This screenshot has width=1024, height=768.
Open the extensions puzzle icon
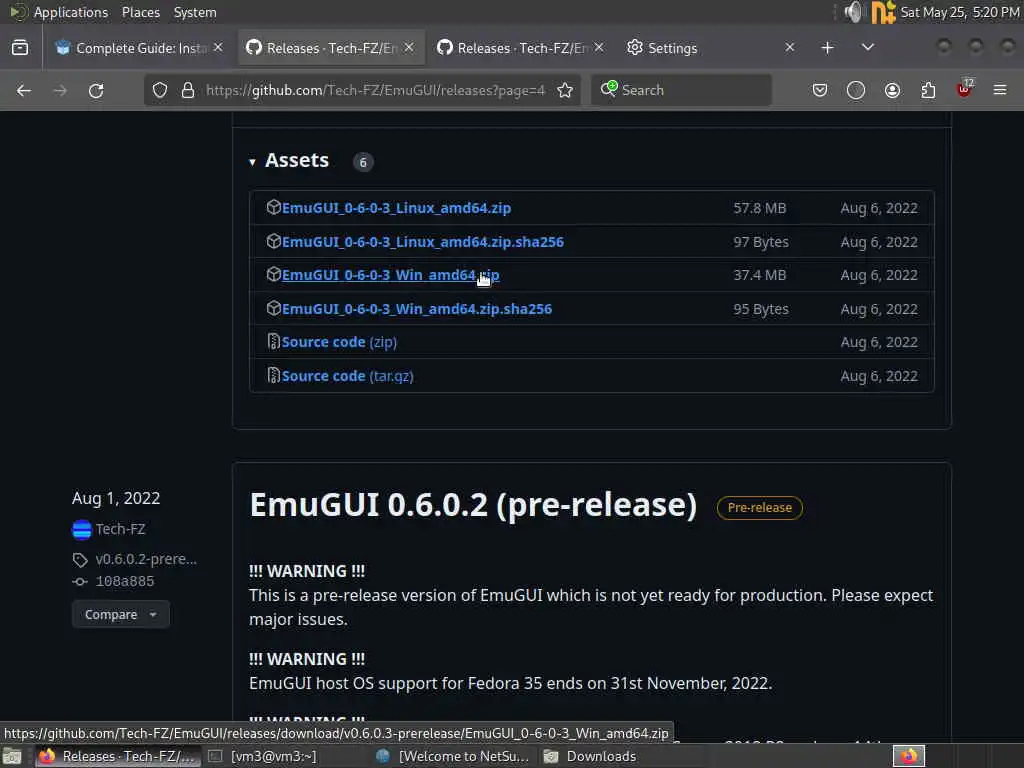(x=928, y=90)
